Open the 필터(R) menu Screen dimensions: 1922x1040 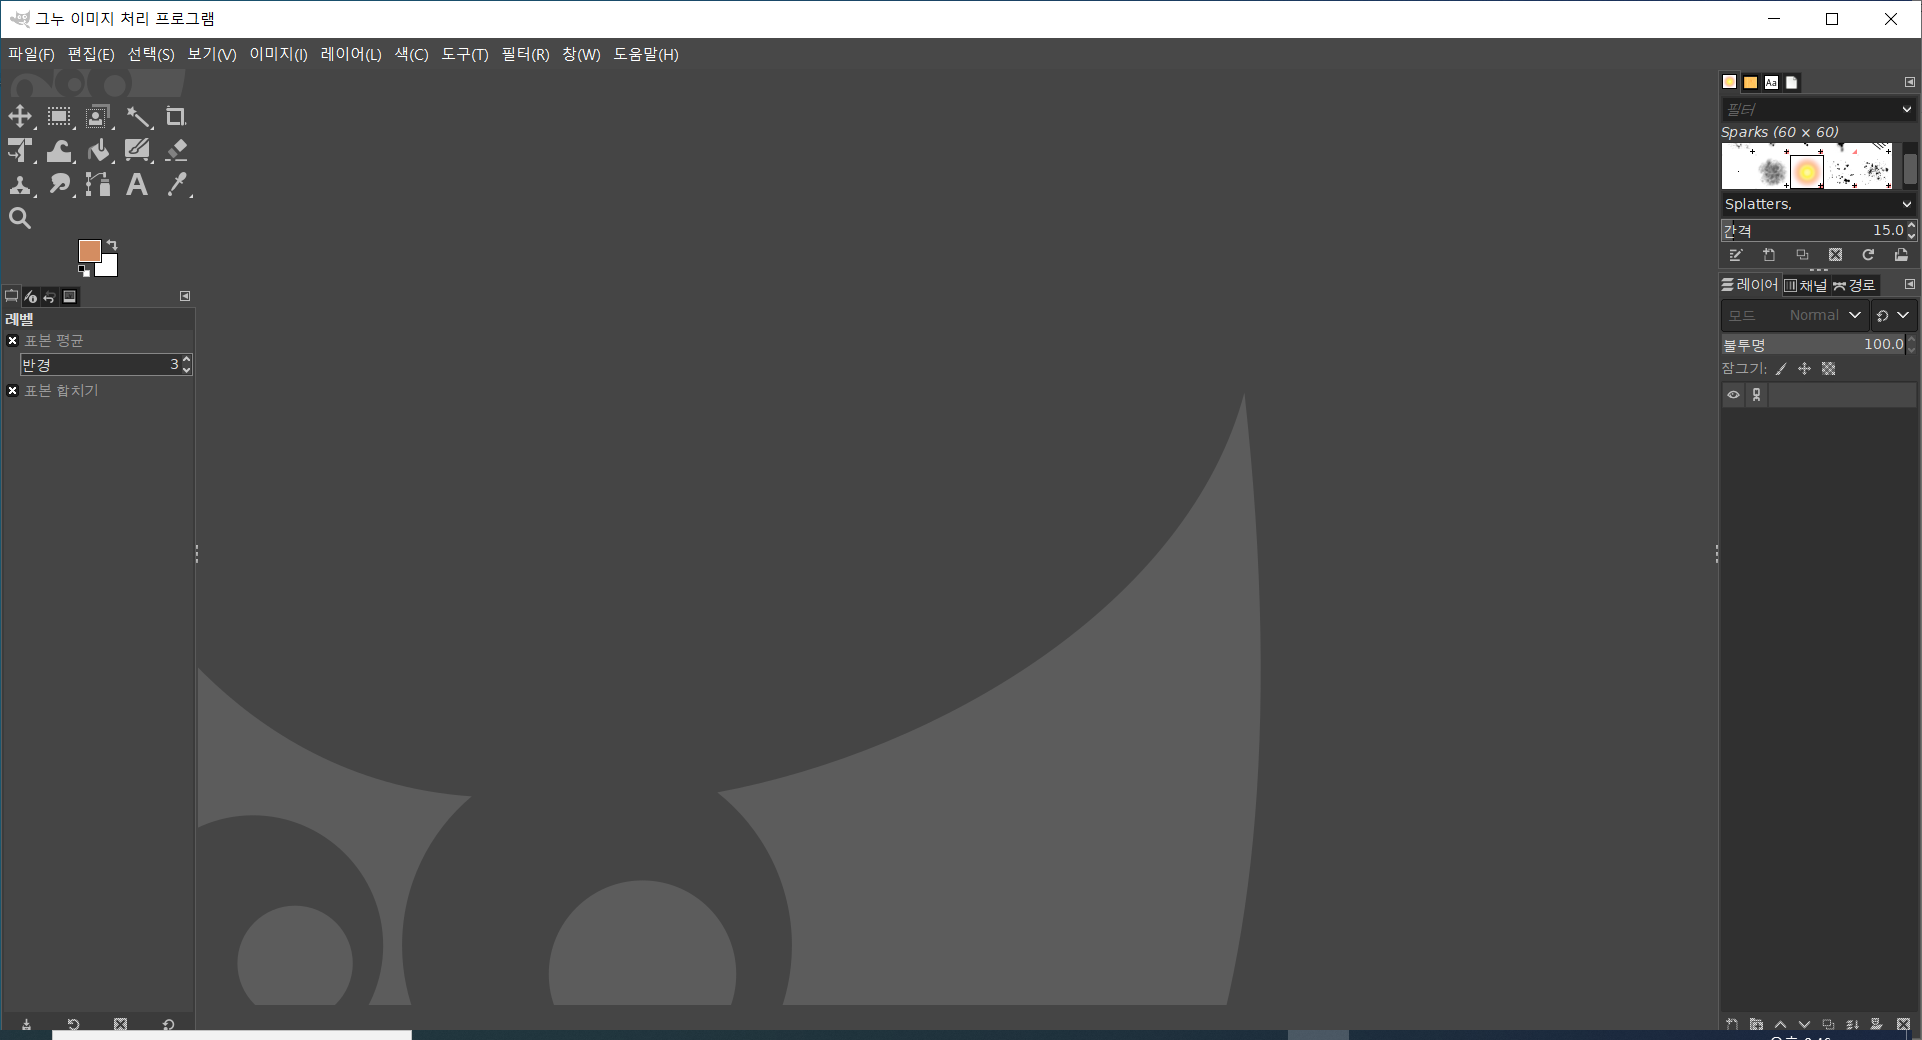coord(525,54)
